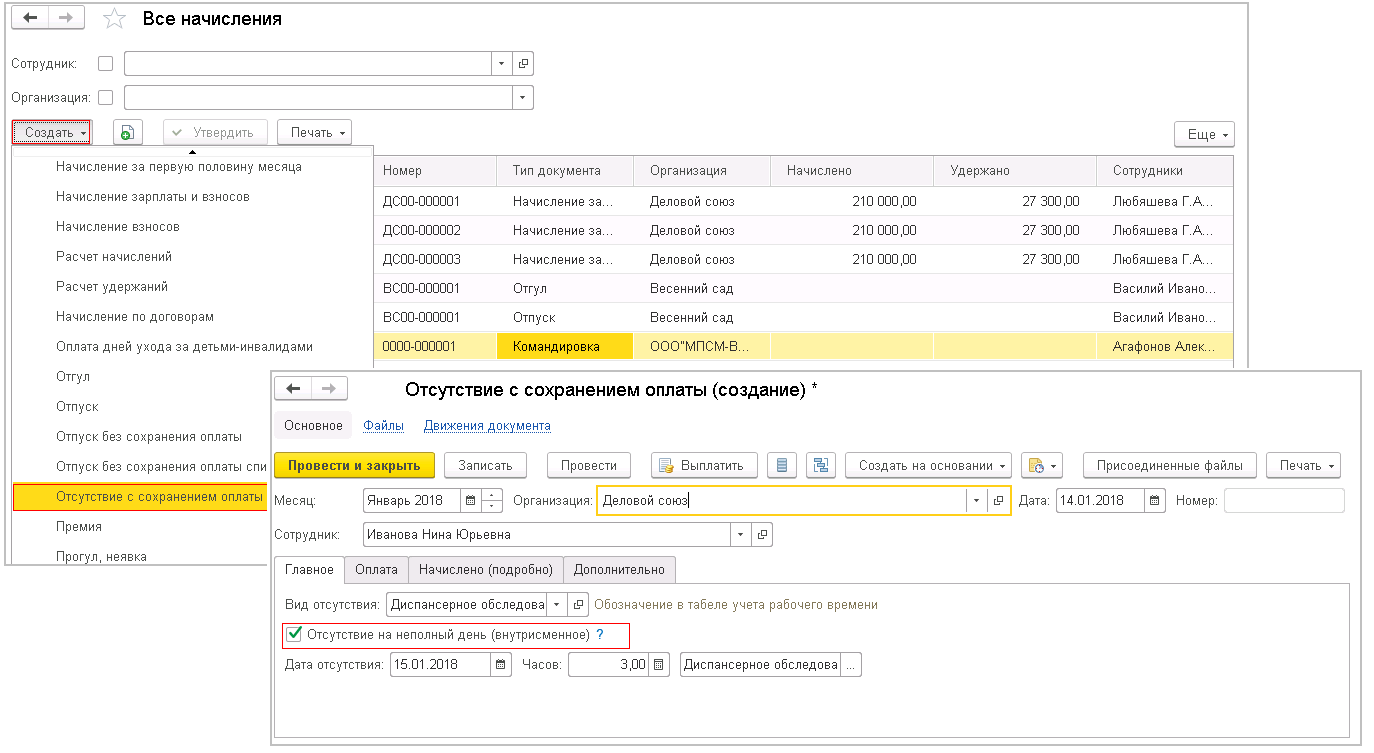Switch to Начислено (подробно) tab
Screen dimensions: 1374x753
pyautogui.click(x=486, y=570)
